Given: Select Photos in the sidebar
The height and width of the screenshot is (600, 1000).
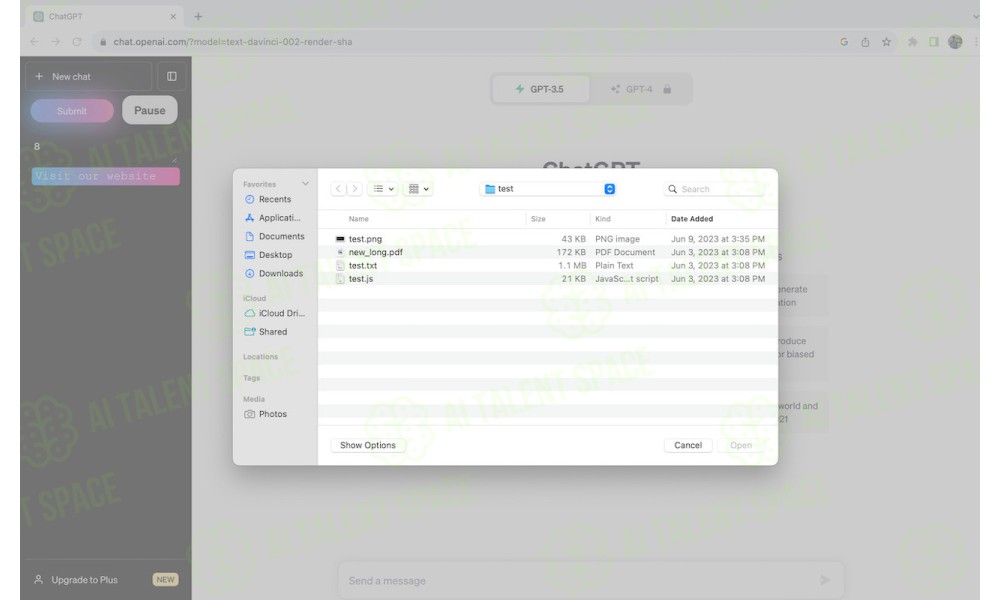Looking at the screenshot, I should click(275, 414).
